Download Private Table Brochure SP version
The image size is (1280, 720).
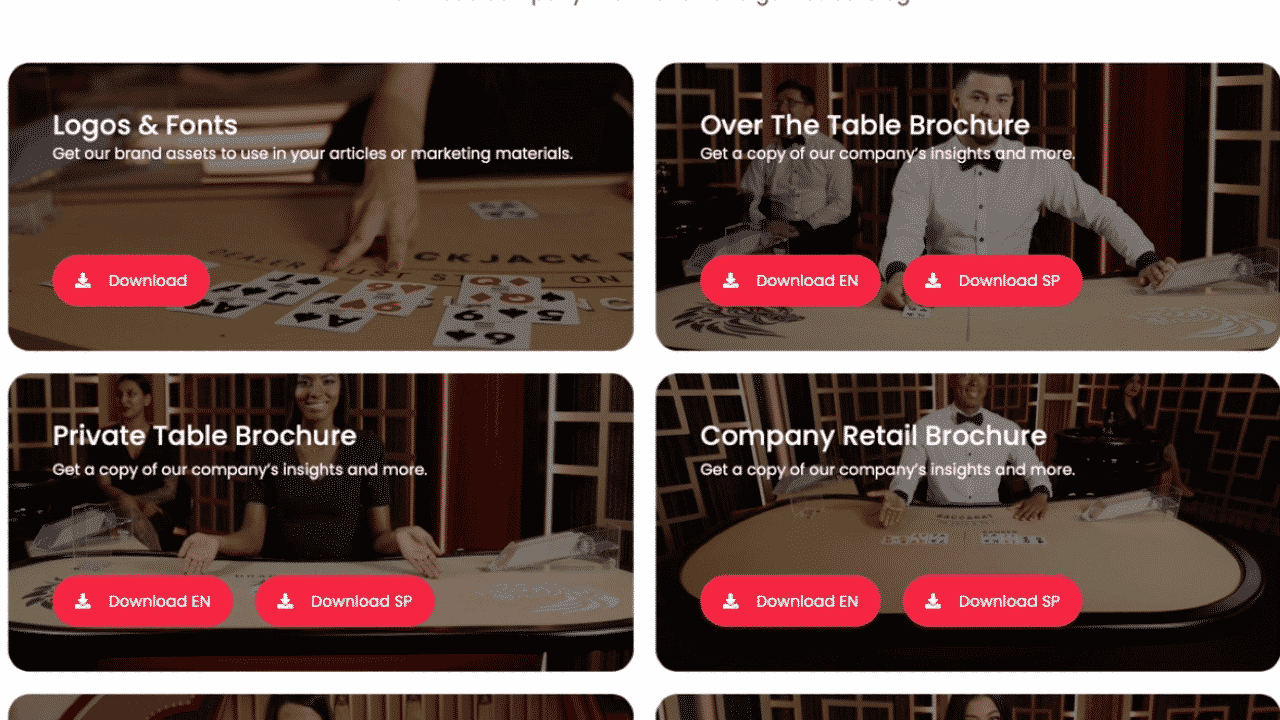coord(345,601)
